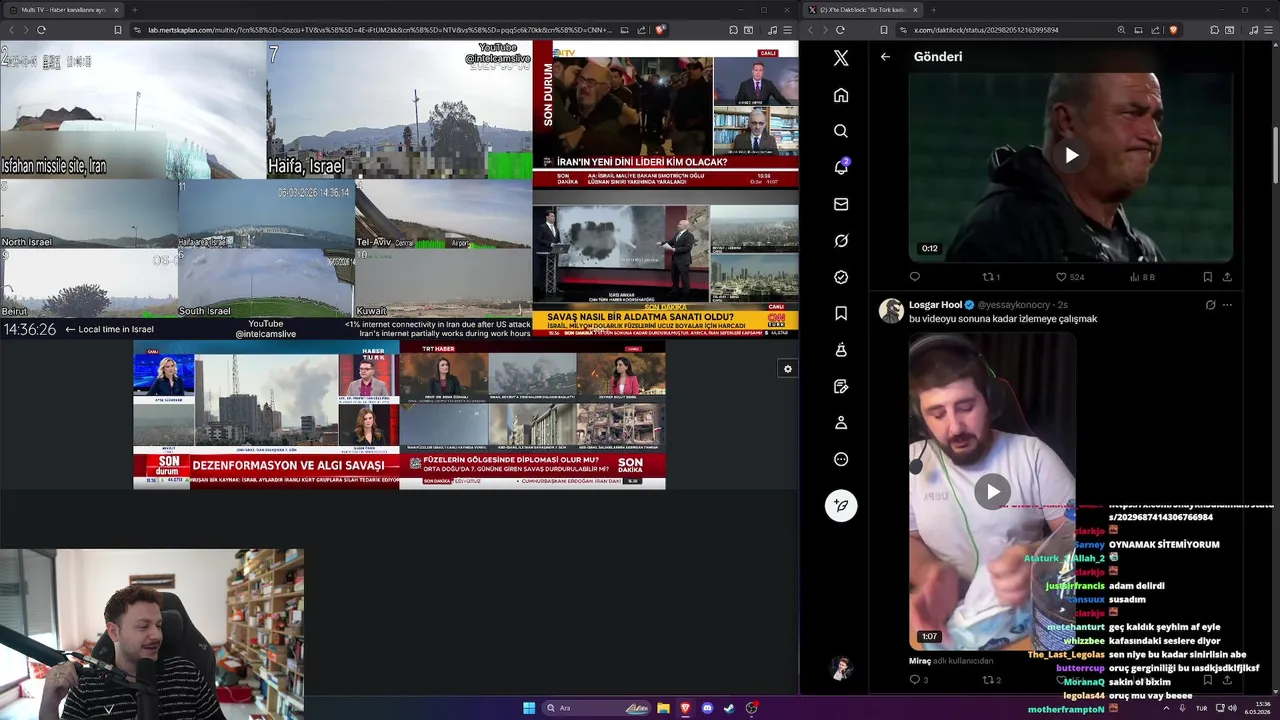Image resolution: width=1280 pixels, height=720 pixels.
Task: Select the Haber Türk stream tile
Action: [x=266, y=415]
